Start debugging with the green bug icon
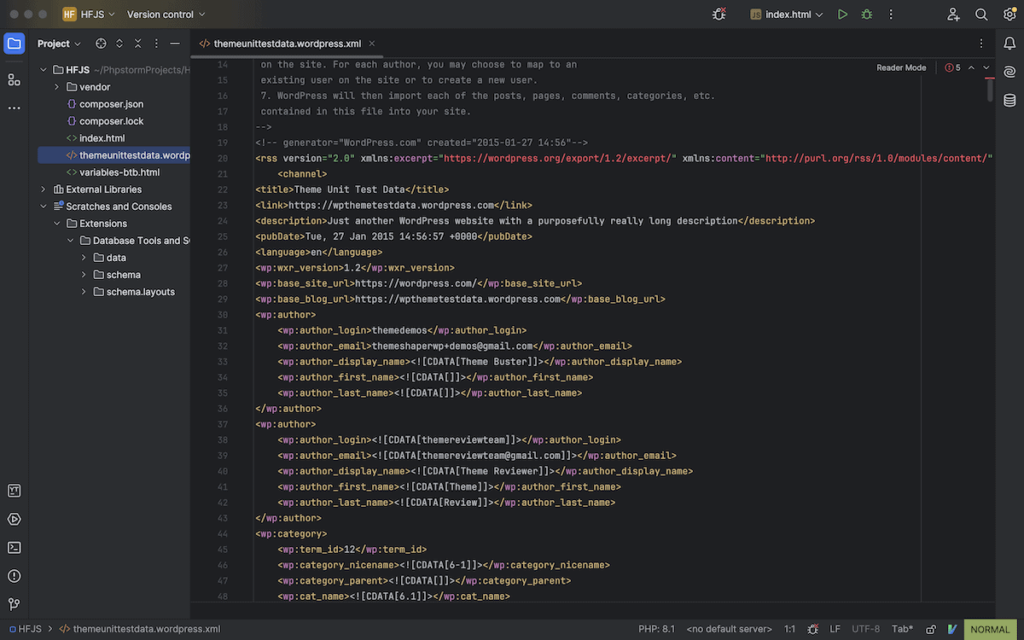This screenshot has height=640, width=1024. click(x=867, y=14)
